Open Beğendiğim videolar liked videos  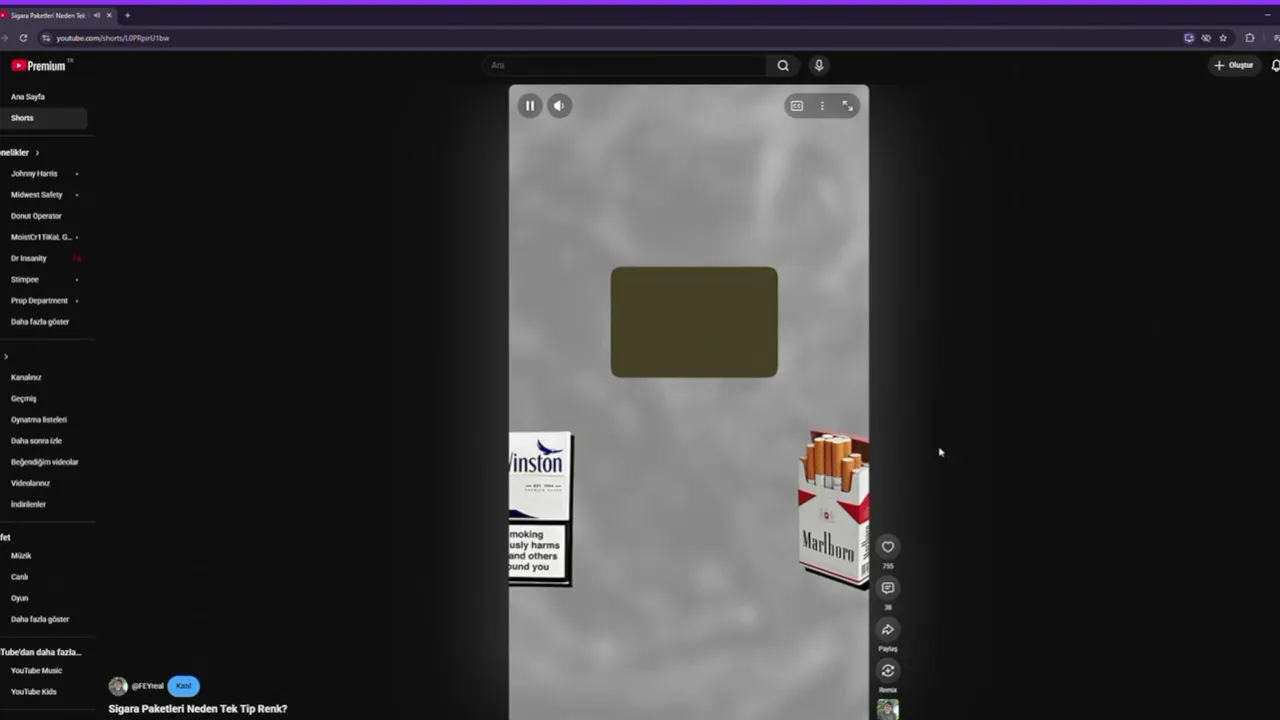[44, 462]
